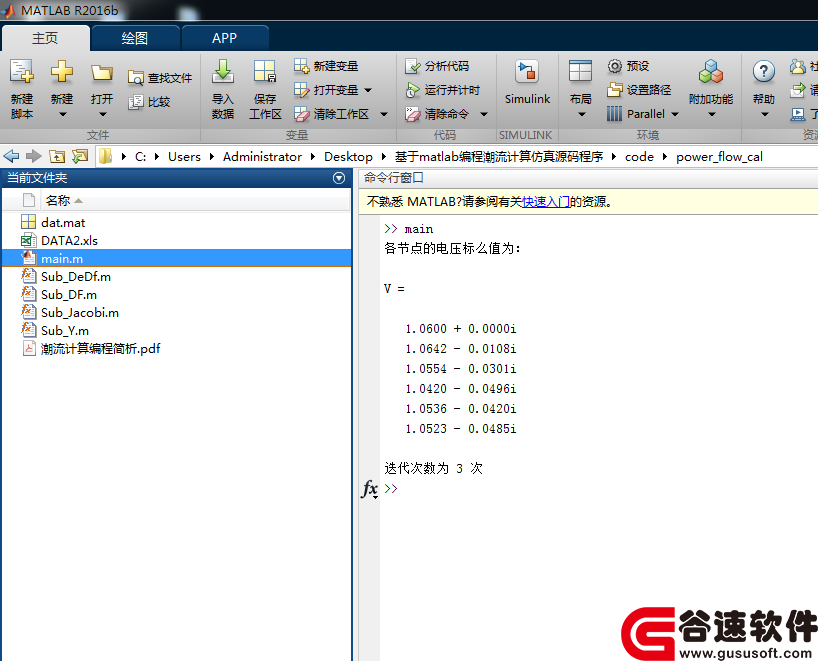Screen dimensions: 818x661
Task: Click the Analyze Code (分析代码) icon
Action: (413, 66)
